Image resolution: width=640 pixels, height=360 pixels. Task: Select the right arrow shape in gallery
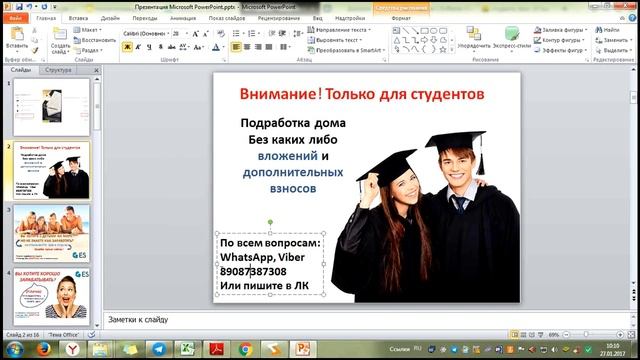424,40
